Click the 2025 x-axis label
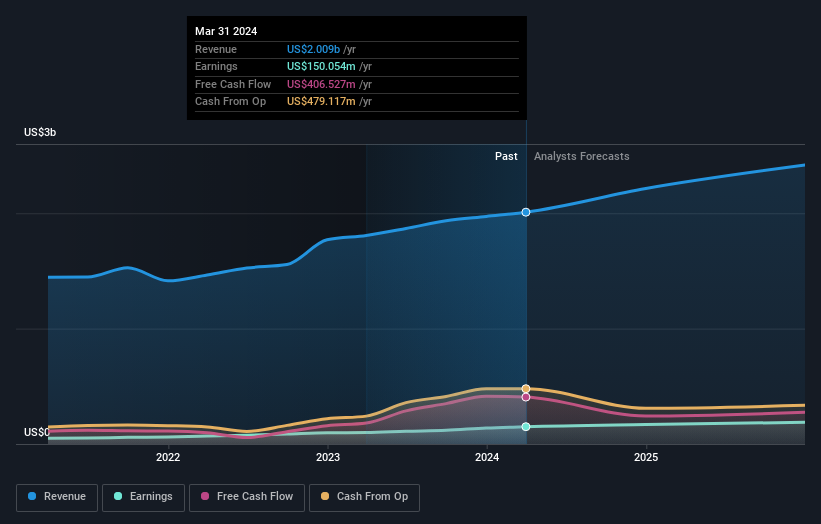This screenshot has height=524, width=821. [646, 457]
